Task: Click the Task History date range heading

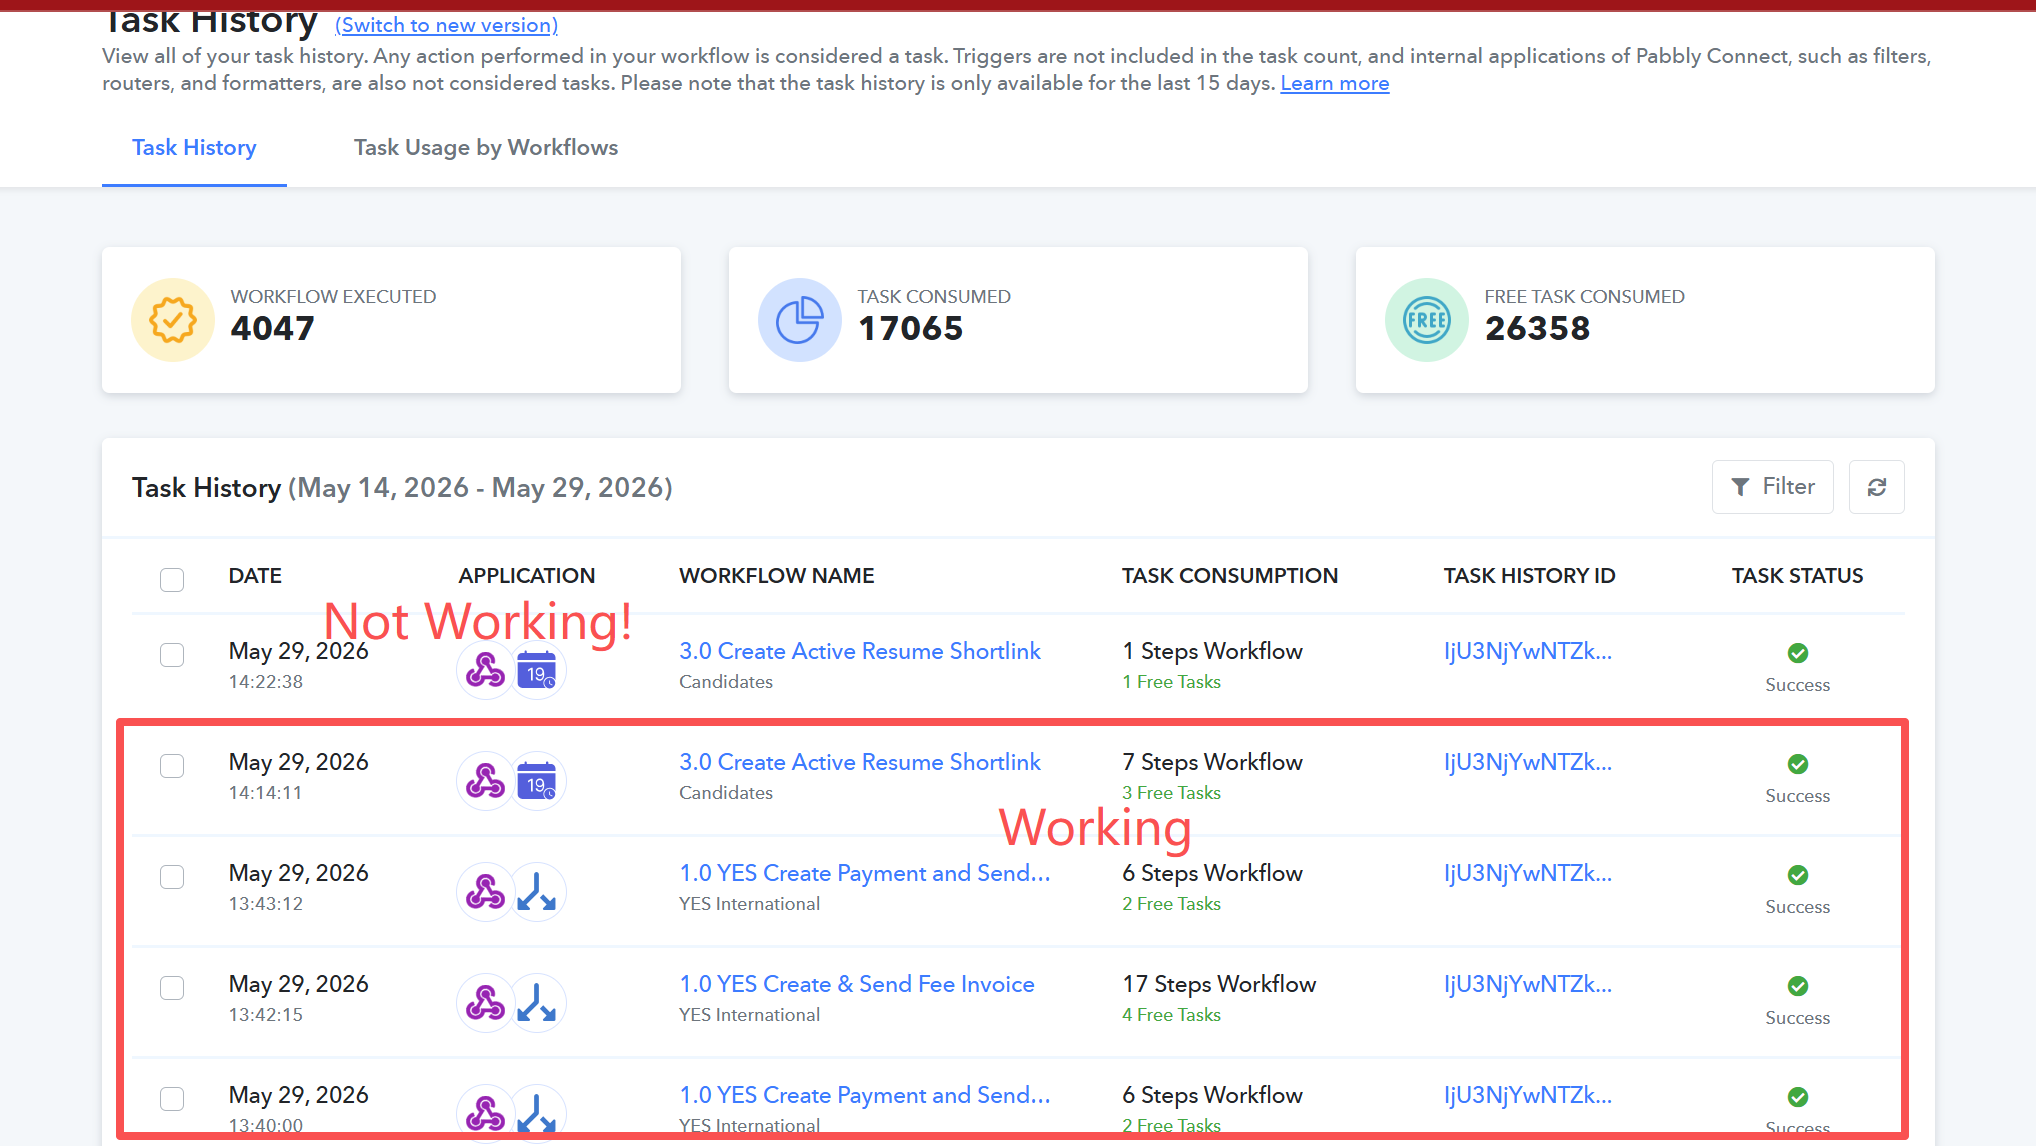Action: (x=402, y=488)
